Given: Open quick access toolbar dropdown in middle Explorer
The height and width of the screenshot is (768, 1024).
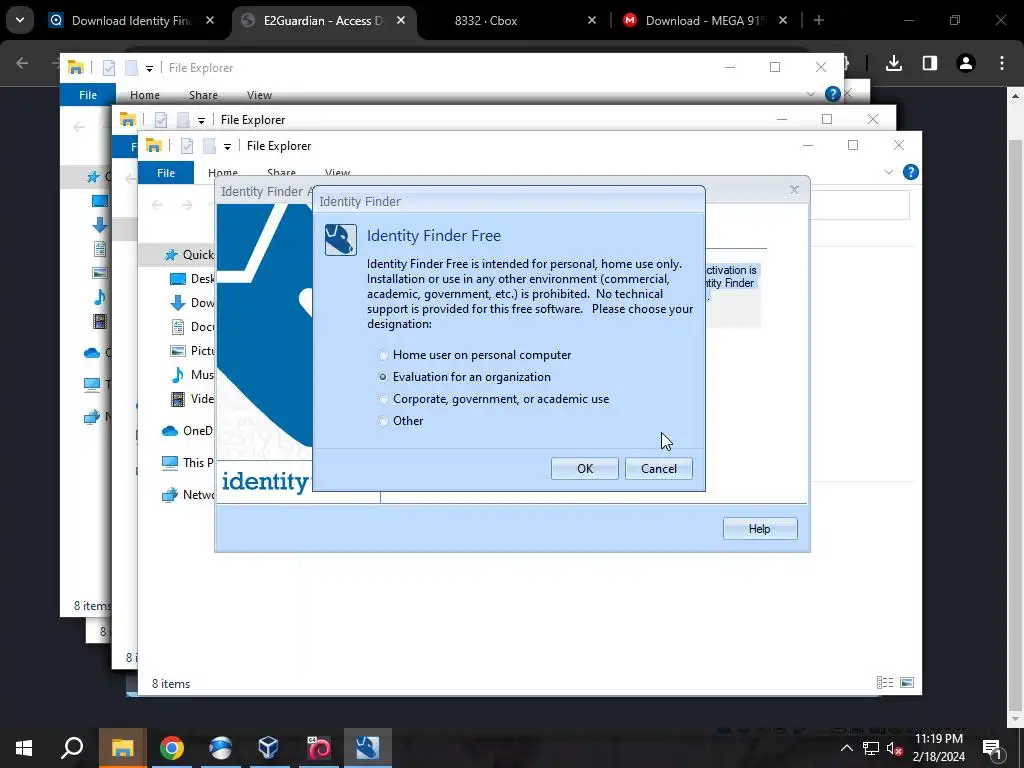Looking at the screenshot, I should 201,120.
